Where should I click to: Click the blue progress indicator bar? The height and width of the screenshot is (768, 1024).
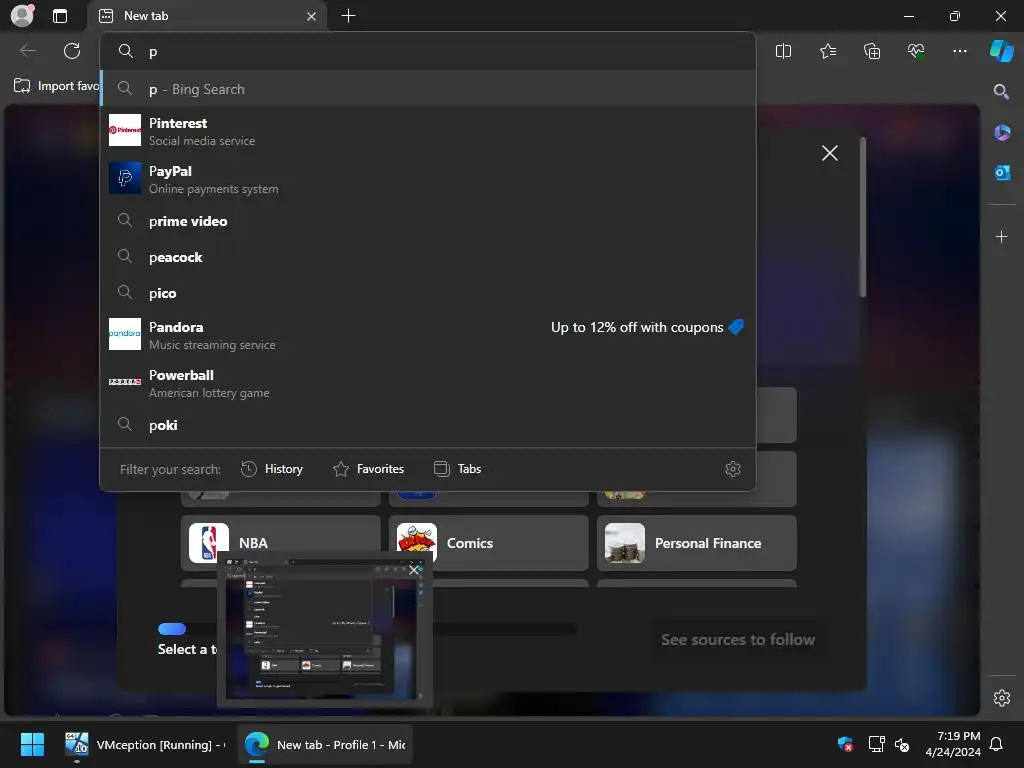point(172,629)
